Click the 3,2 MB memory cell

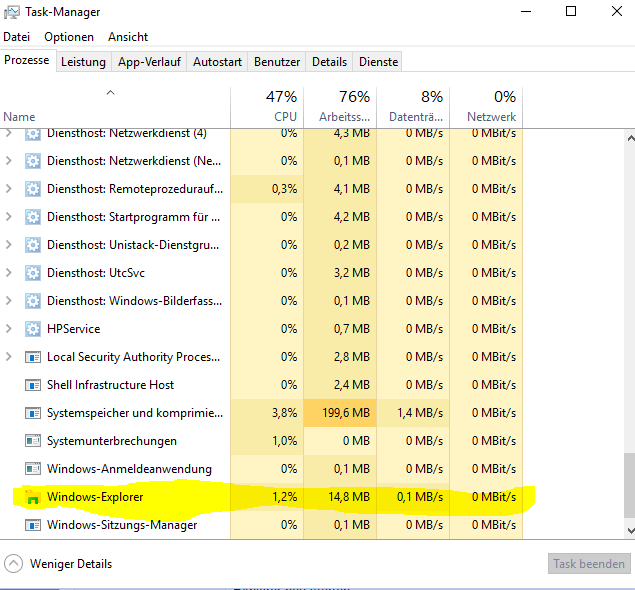click(340, 273)
